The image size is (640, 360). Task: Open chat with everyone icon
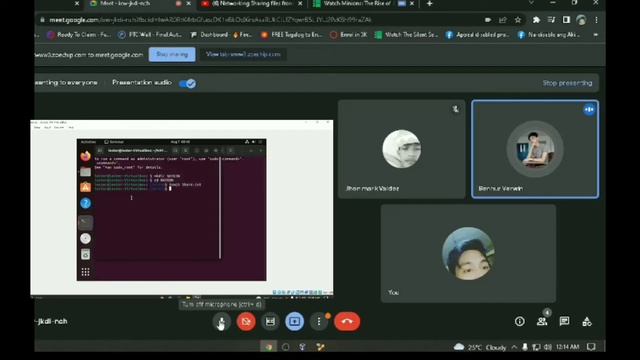click(x=564, y=322)
